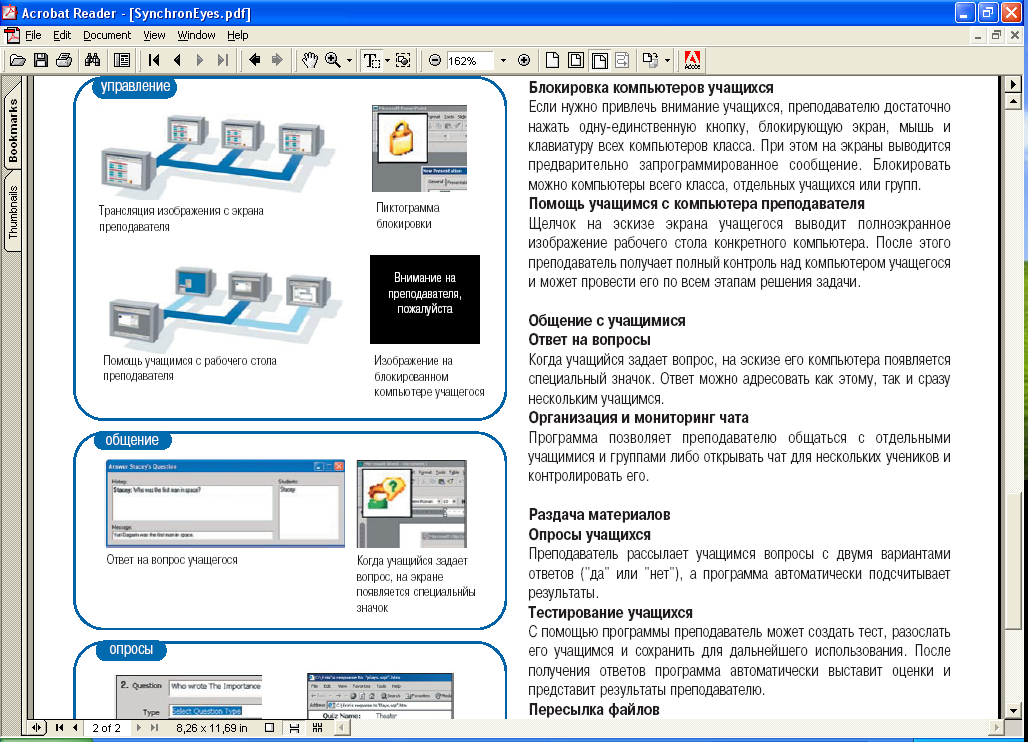Screen dimensions: 1028x742
Task: Click vertical scrollbar up arrow
Action: pyautogui.click(x=1014, y=101)
